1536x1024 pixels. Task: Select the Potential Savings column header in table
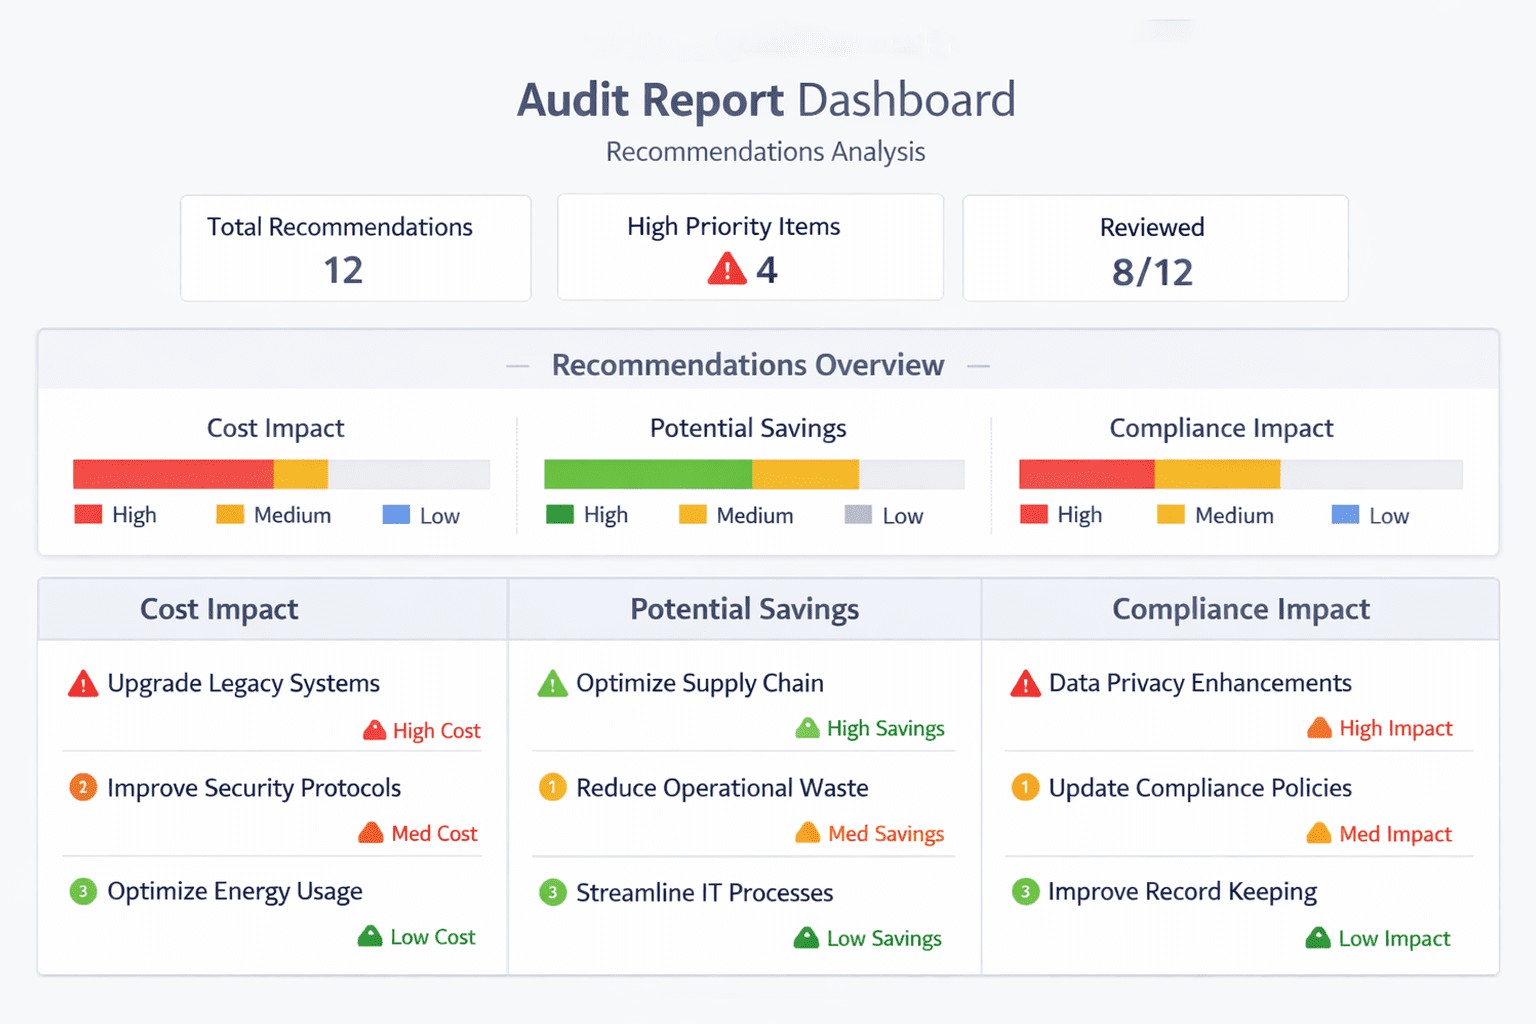pyautogui.click(x=744, y=609)
